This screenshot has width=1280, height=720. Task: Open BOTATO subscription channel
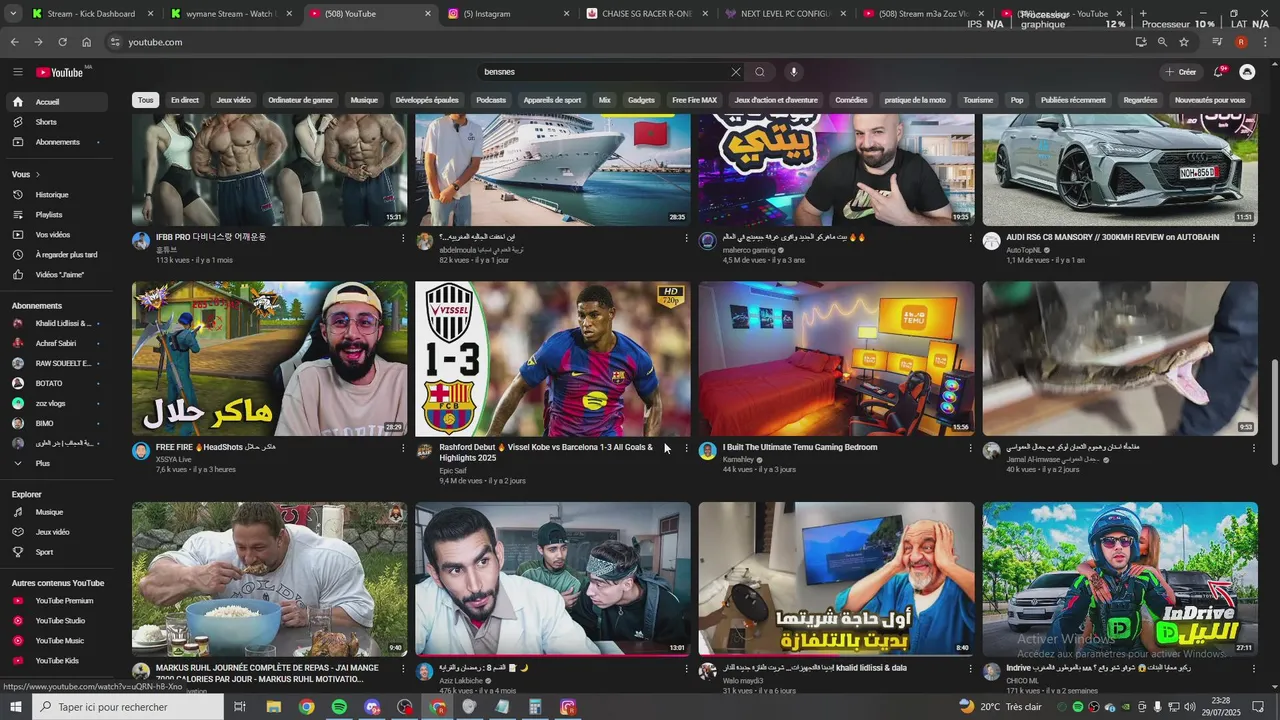pyautogui.click(x=56, y=383)
